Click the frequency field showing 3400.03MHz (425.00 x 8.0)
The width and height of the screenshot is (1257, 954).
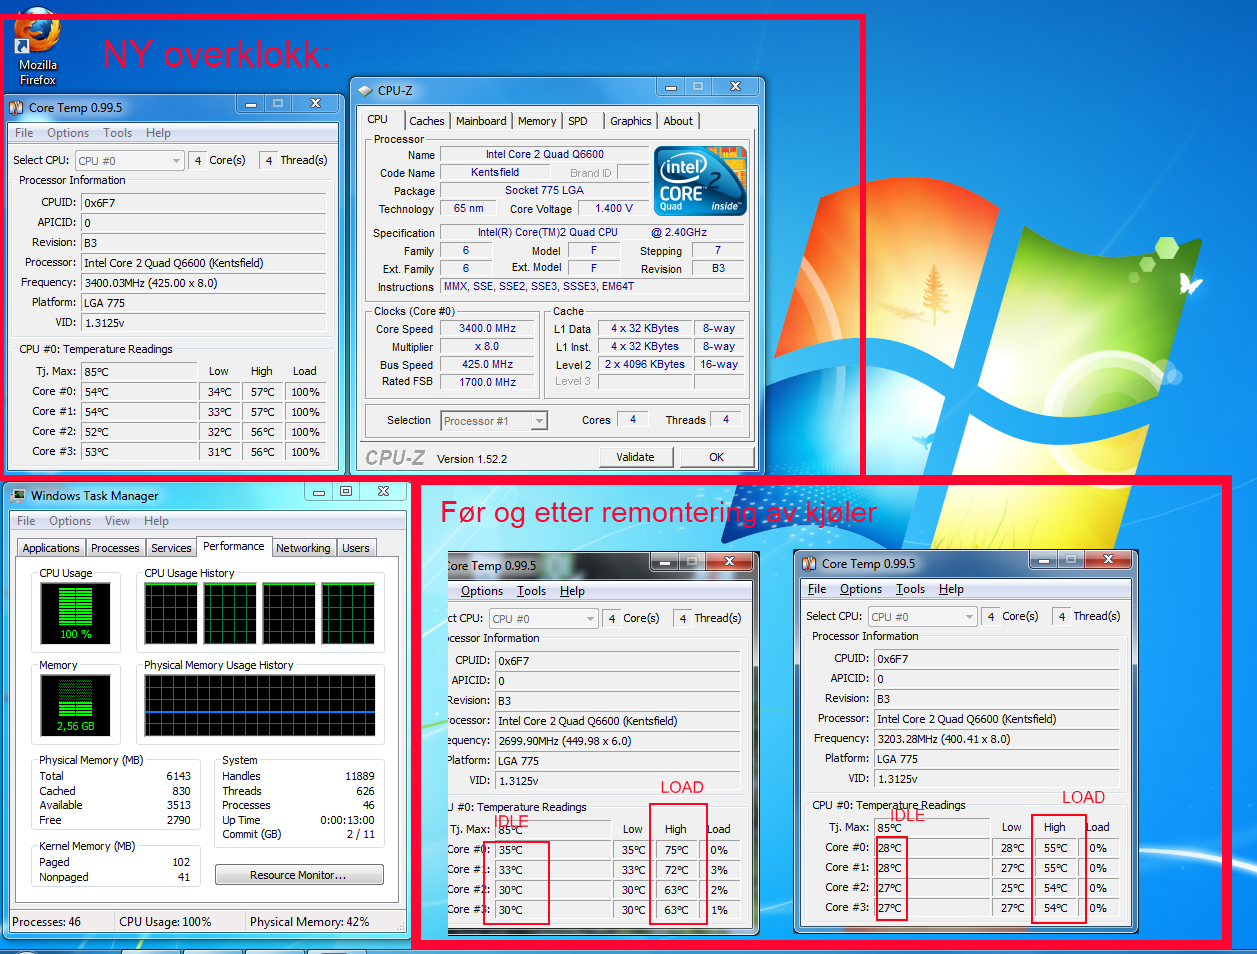tap(204, 283)
